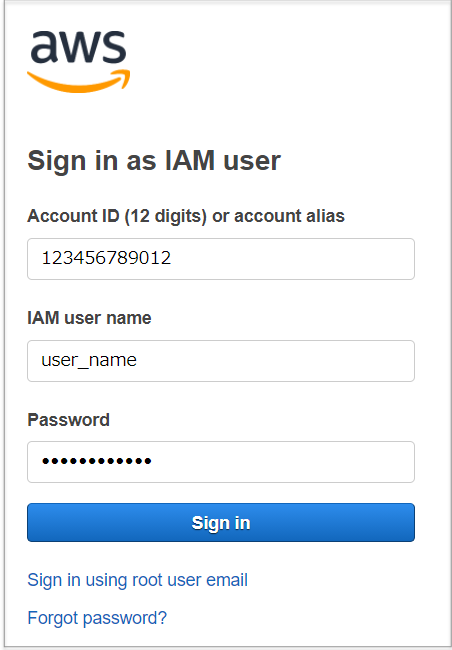
Task: Click the IAM user name label
Action: point(89,318)
